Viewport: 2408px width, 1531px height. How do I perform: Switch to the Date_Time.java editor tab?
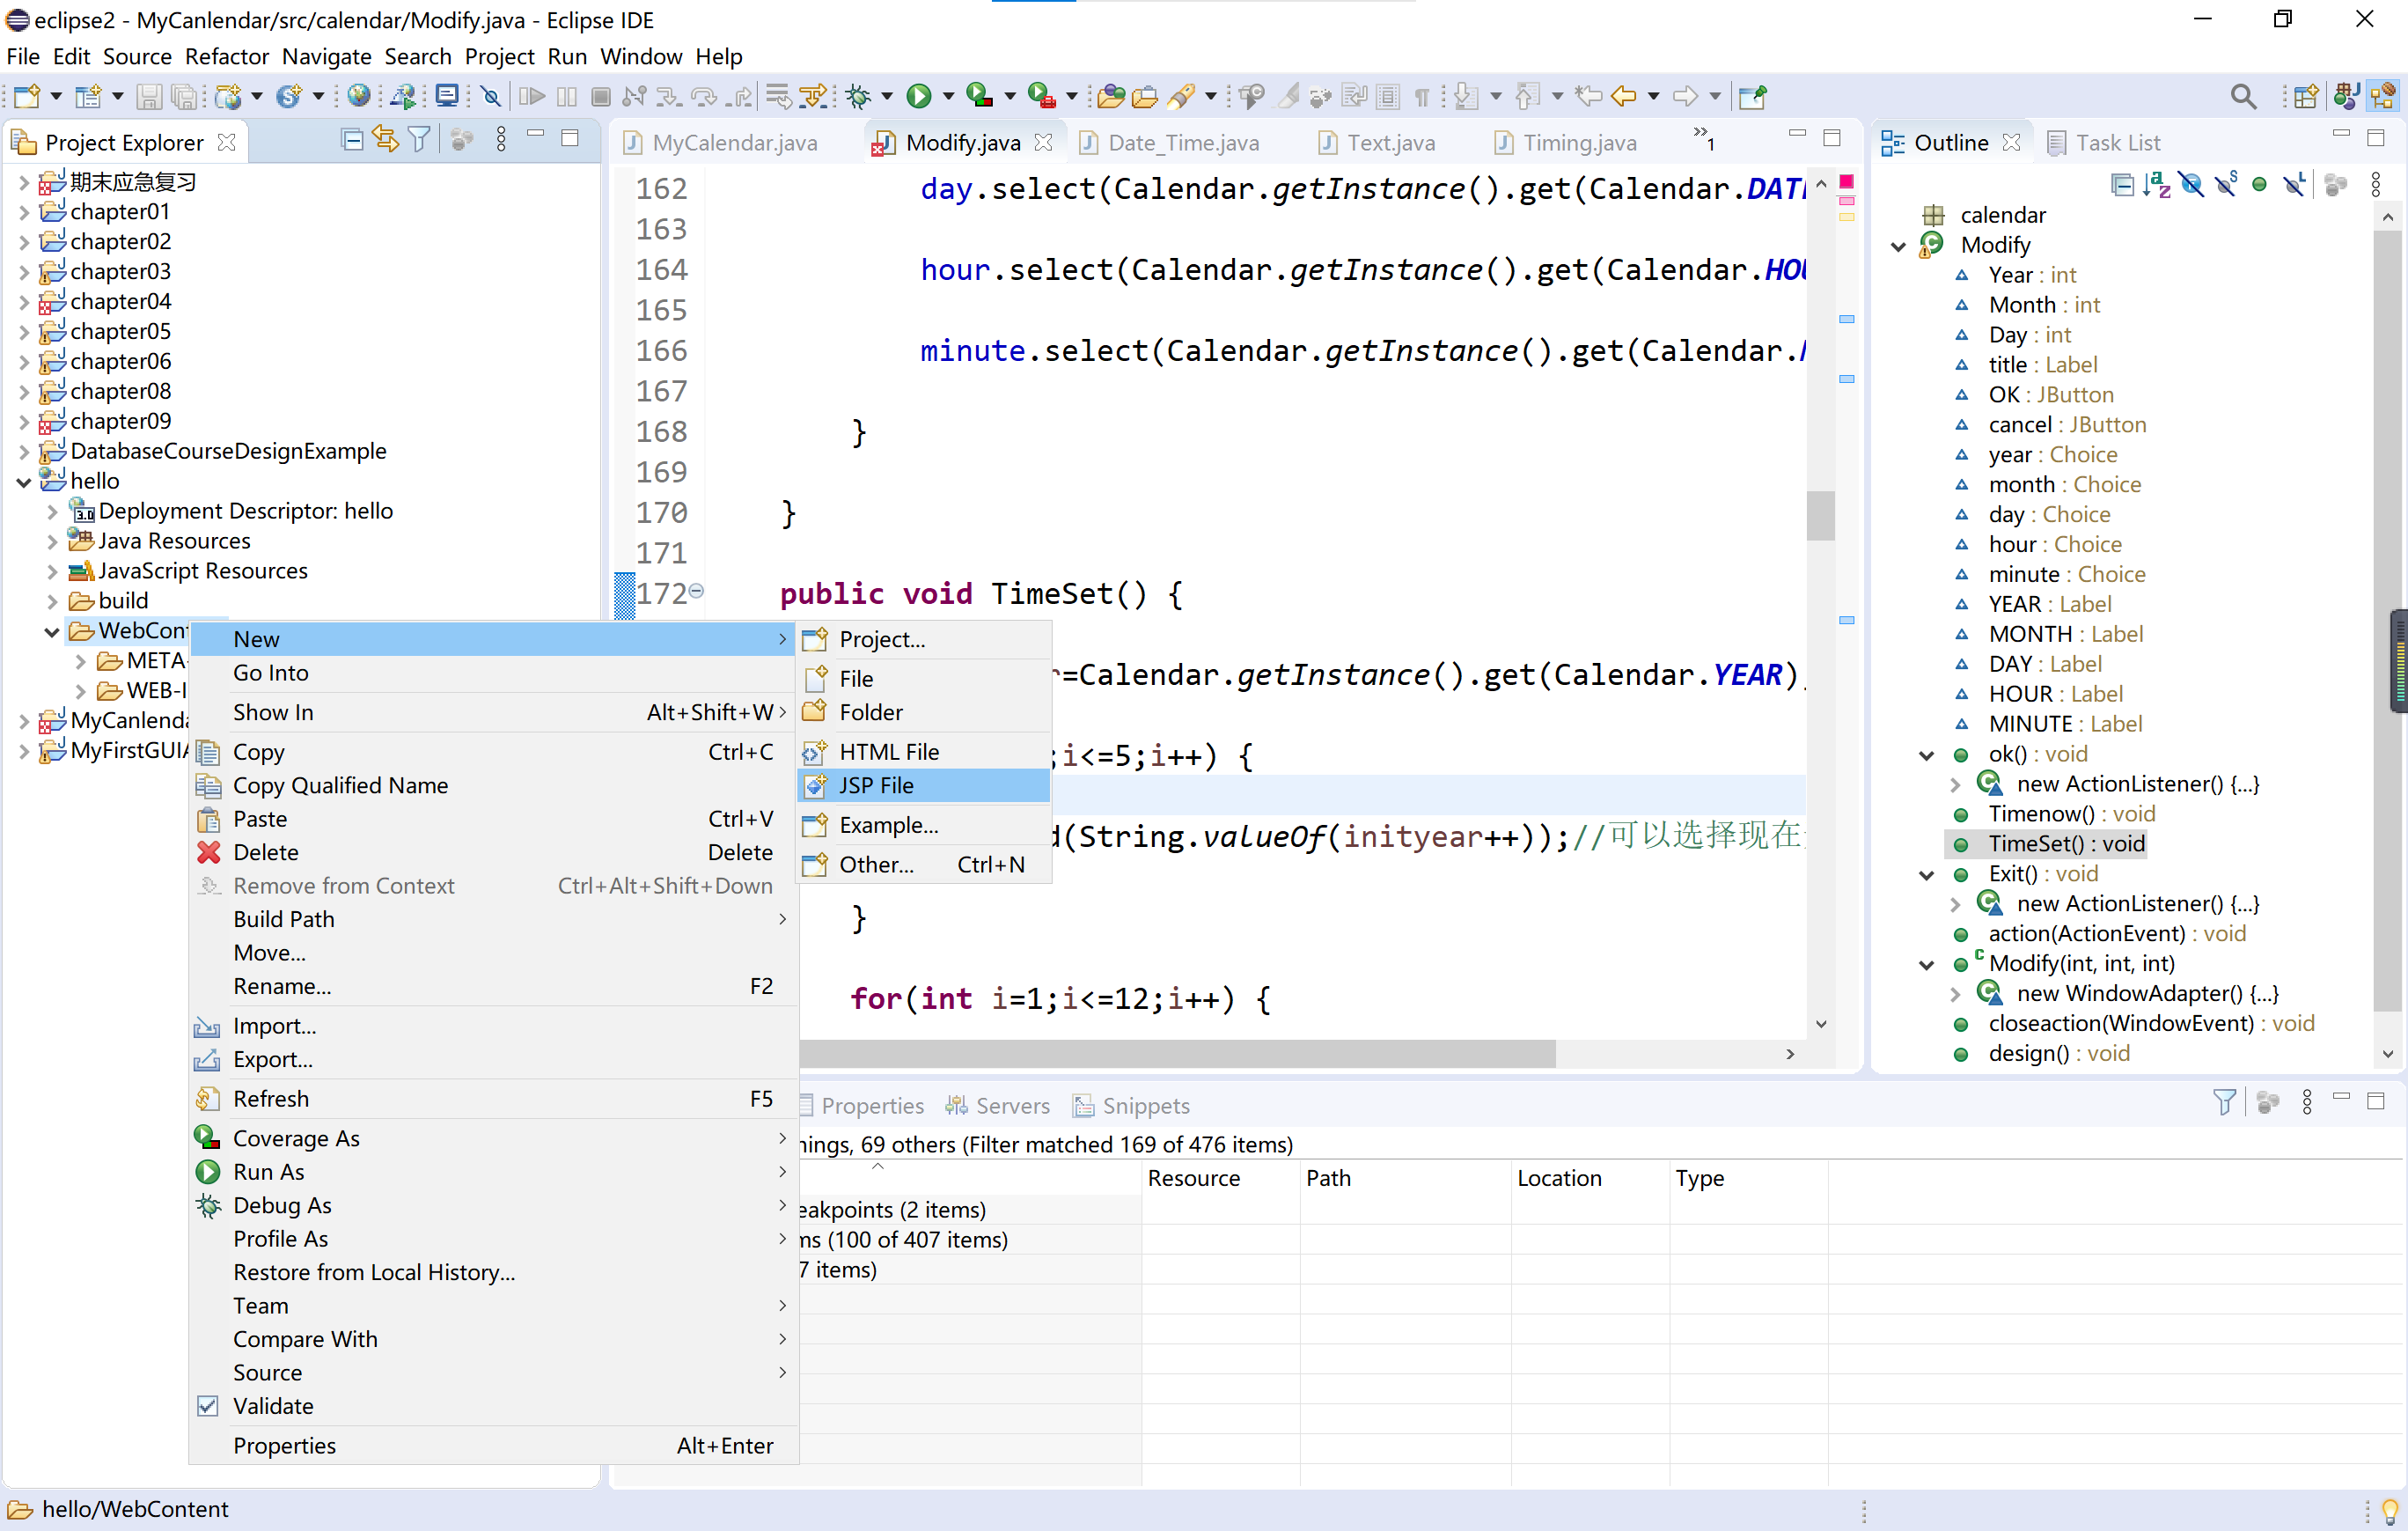click(x=1183, y=142)
